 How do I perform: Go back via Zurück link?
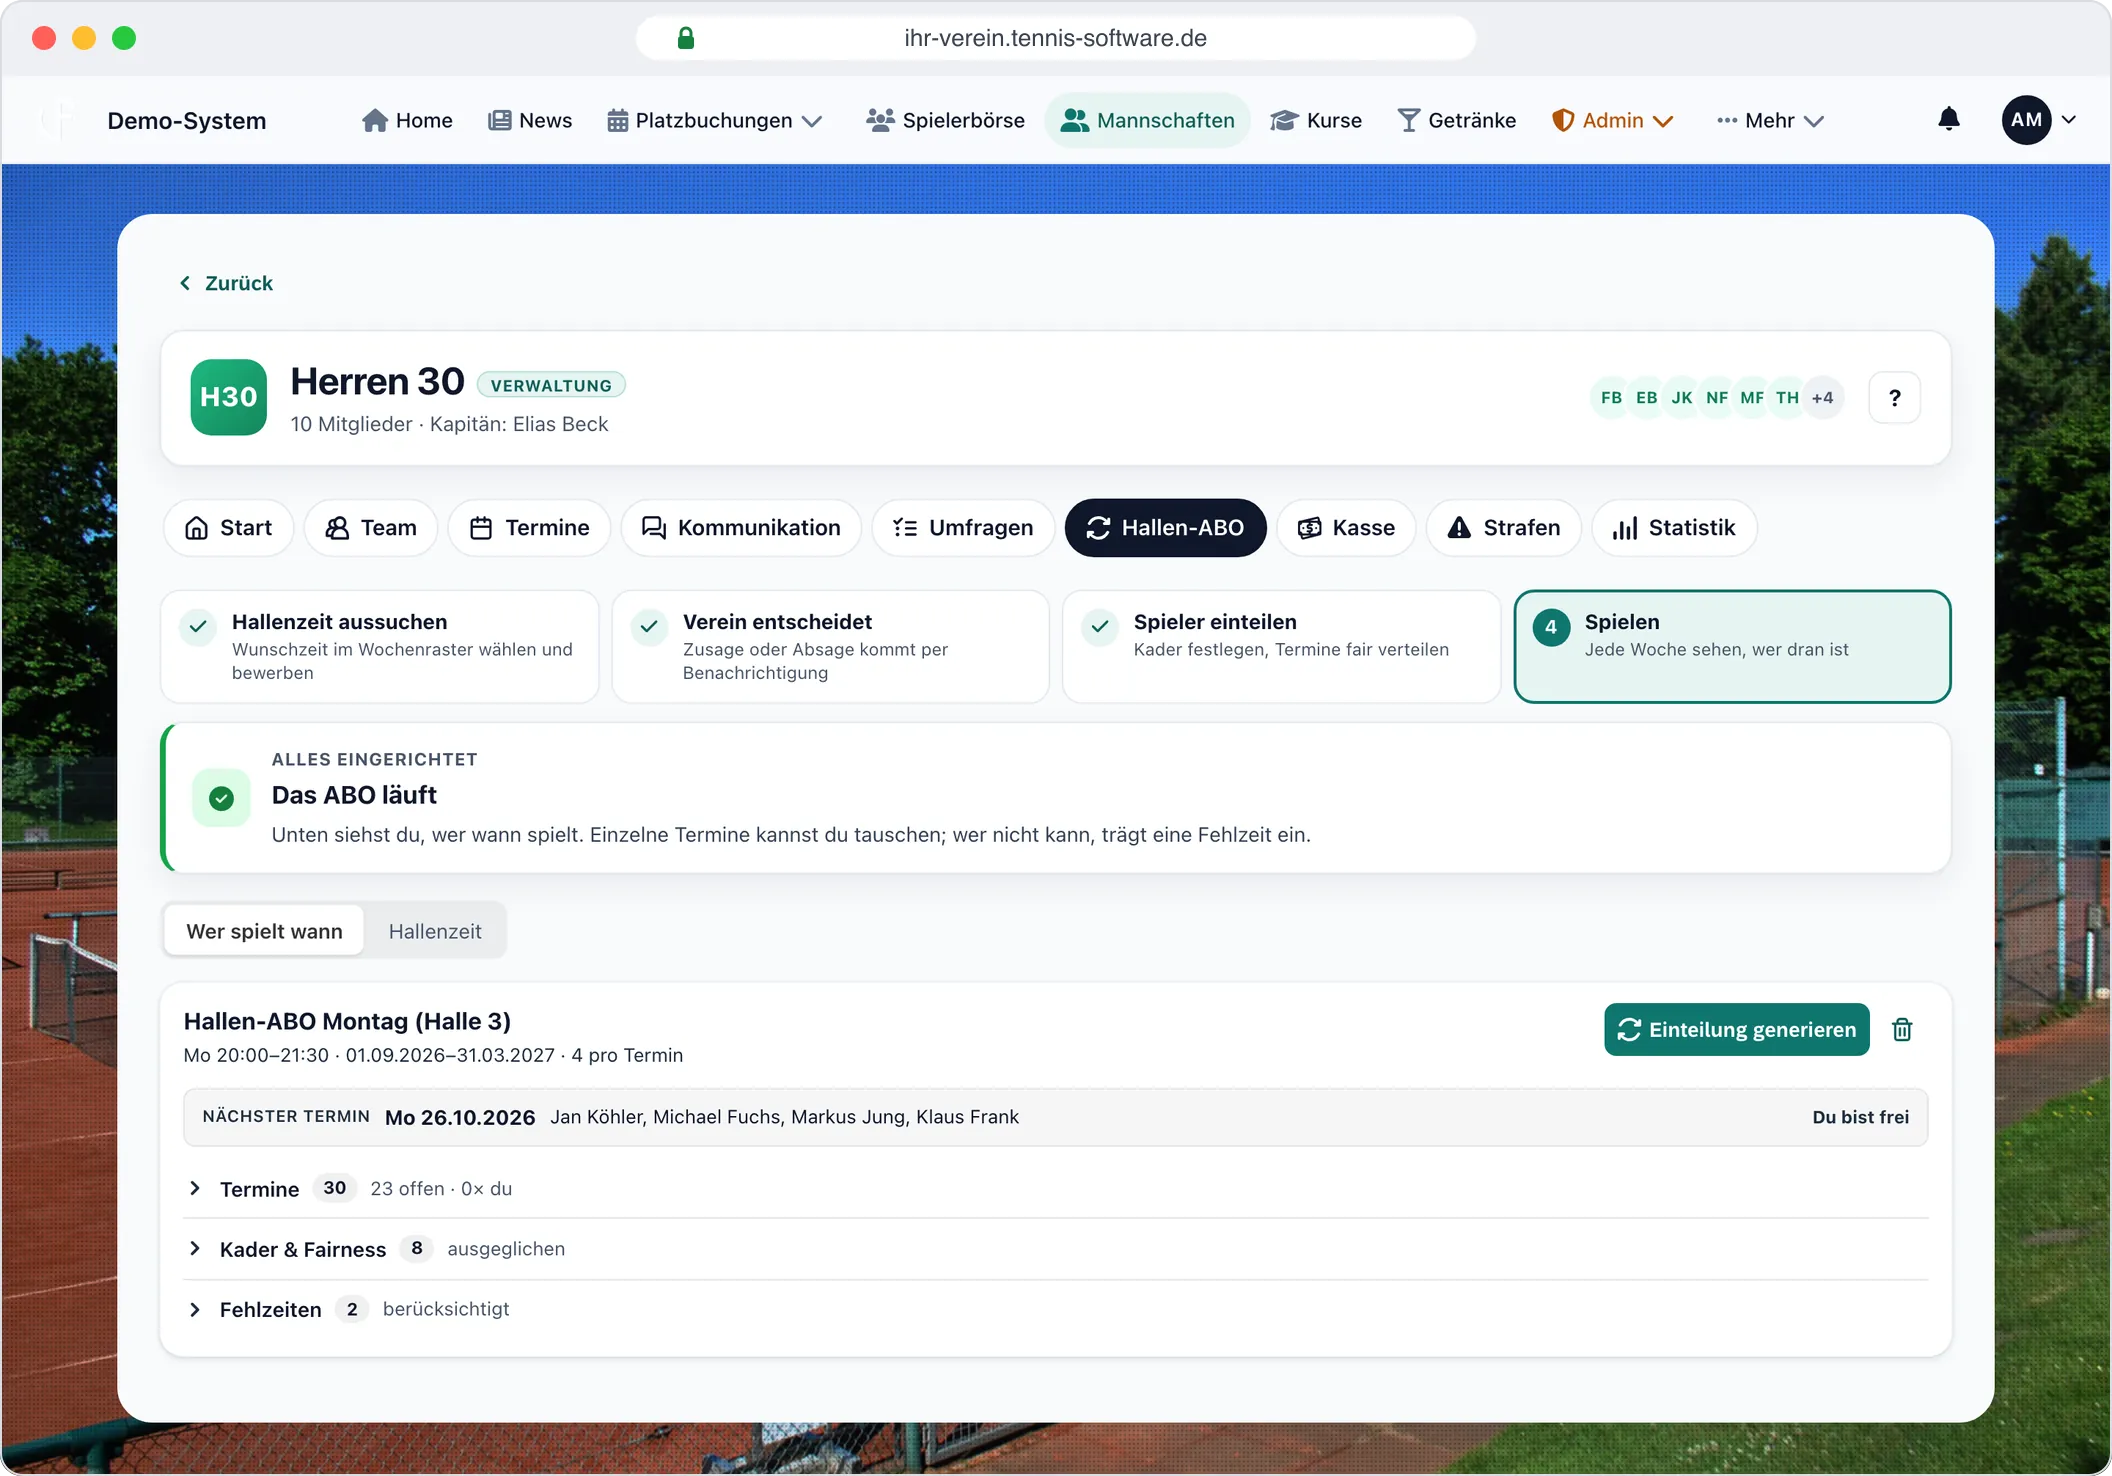(226, 283)
